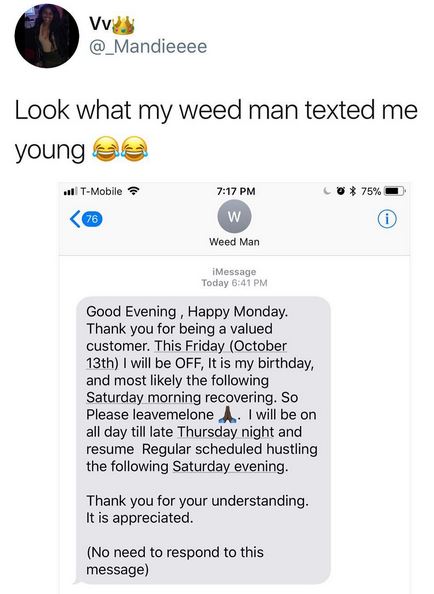The image size is (434, 594).
Task: Tap the underlined Thursday night text
Action: (x=225, y=432)
